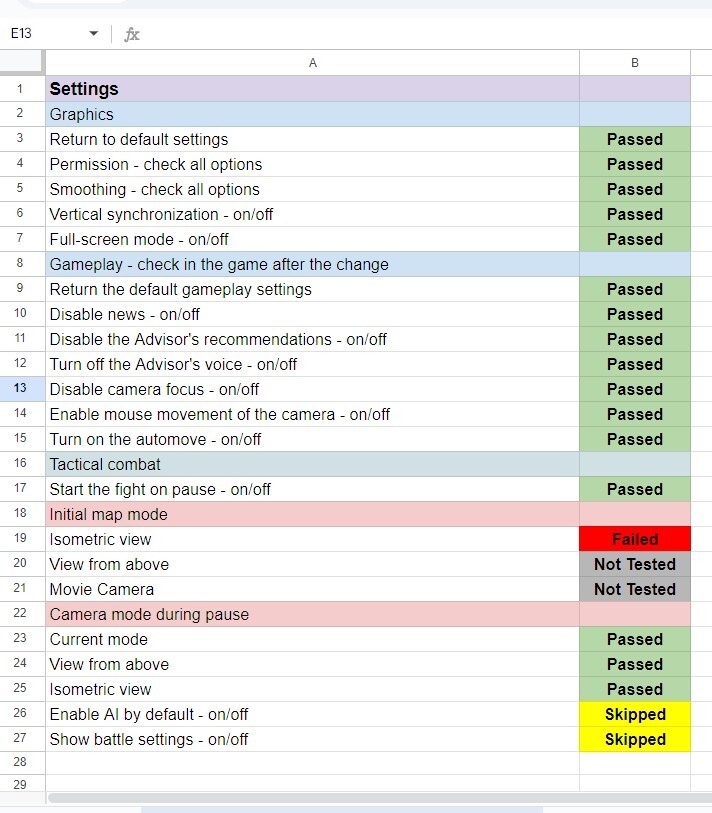Image resolution: width=712 pixels, height=813 pixels.
Task: Click the select-all corner box
Action: click(x=21, y=63)
